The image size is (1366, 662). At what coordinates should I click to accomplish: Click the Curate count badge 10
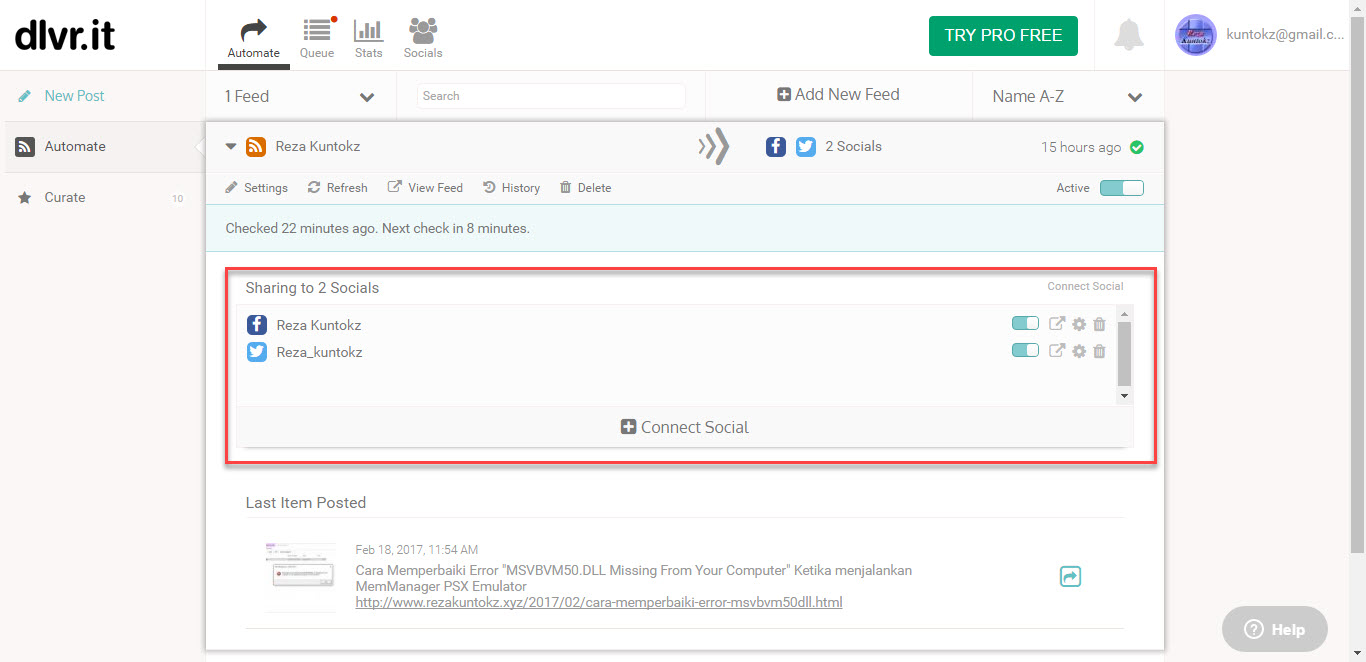point(178,198)
